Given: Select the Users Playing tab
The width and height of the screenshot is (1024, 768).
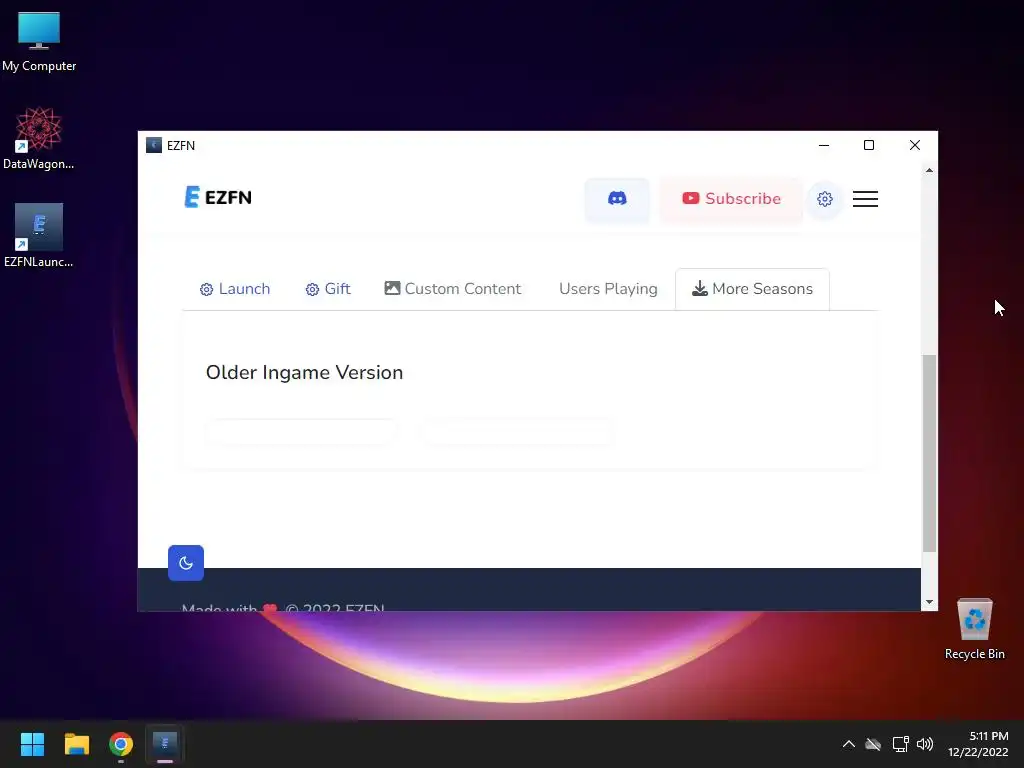Looking at the screenshot, I should (x=608, y=289).
